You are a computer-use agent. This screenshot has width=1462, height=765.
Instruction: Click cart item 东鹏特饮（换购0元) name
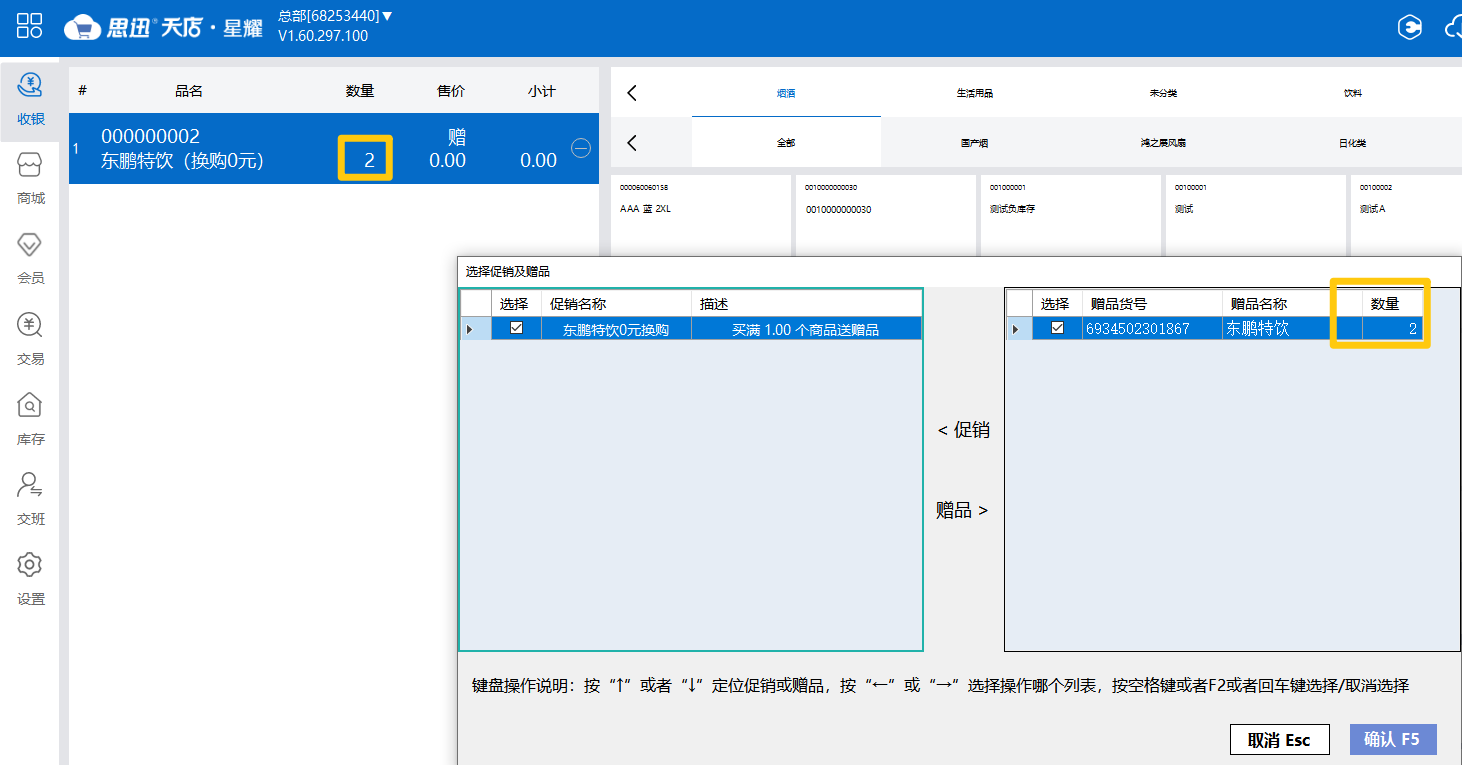coord(182,160)
